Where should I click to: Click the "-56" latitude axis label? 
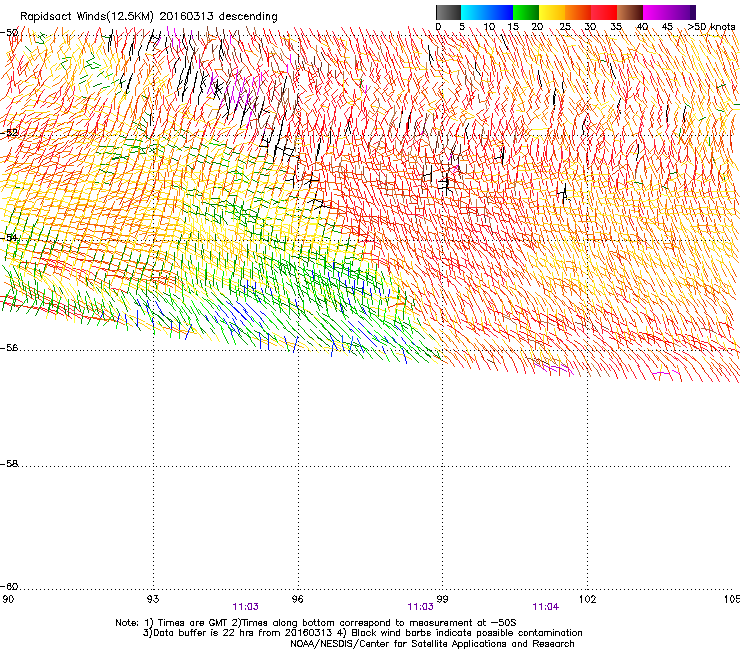click(x=9, y=348)
